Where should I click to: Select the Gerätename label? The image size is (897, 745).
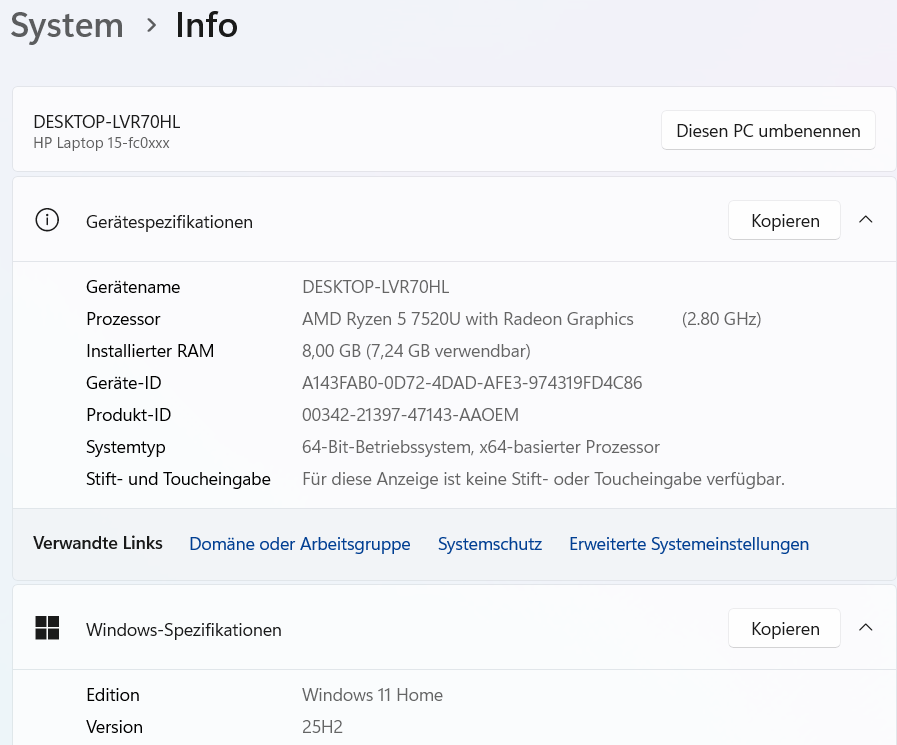133,287
